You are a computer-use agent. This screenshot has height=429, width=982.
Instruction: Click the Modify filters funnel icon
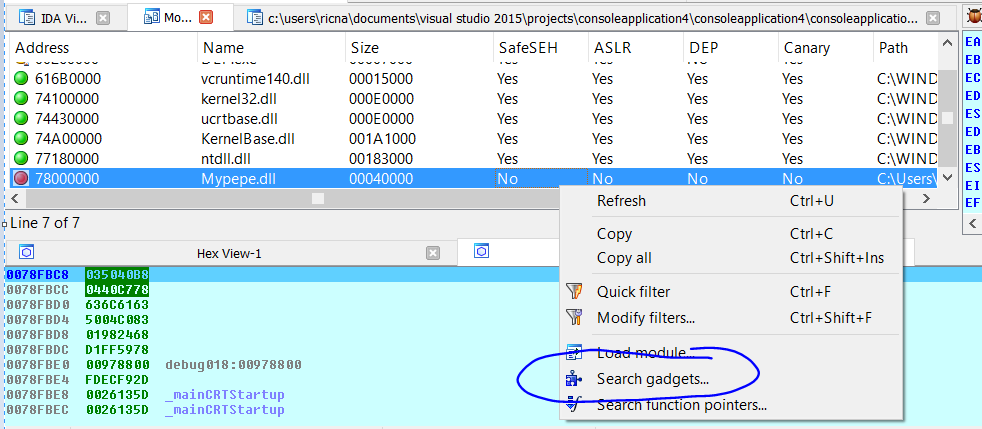point(574,318)
